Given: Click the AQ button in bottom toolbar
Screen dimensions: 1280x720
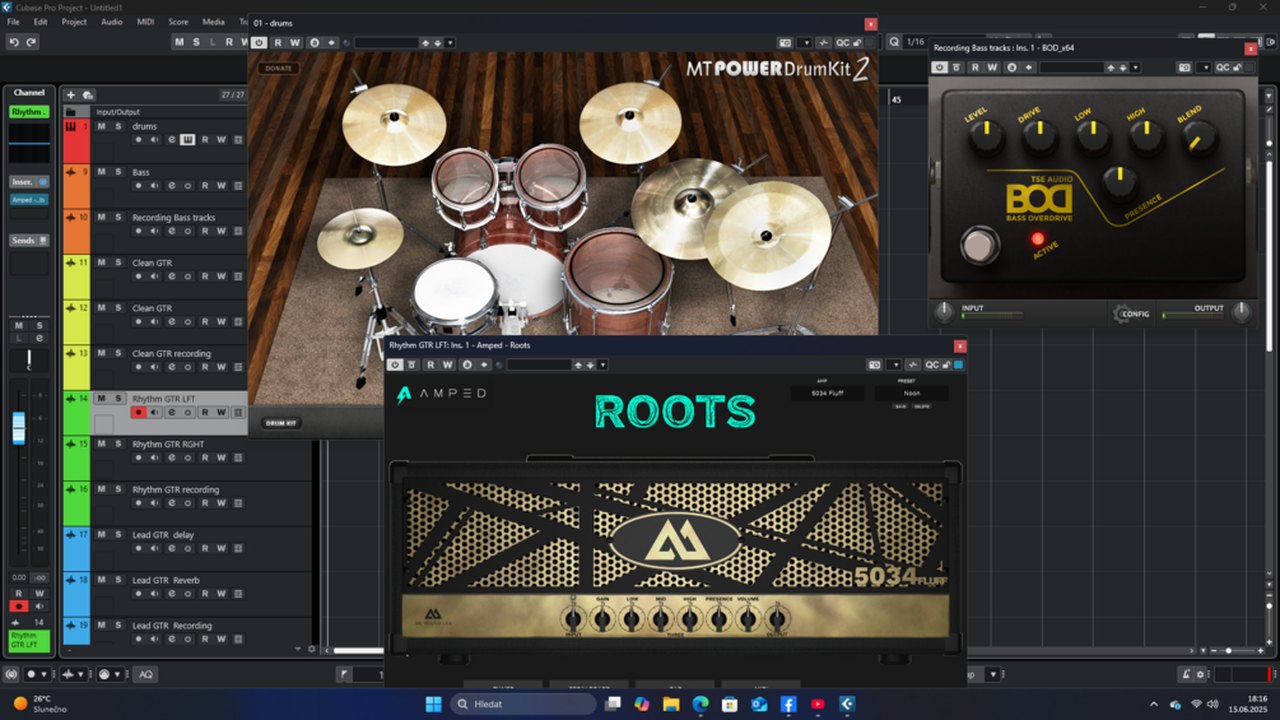Looking at the screenshot, I should tap(145, 675).
